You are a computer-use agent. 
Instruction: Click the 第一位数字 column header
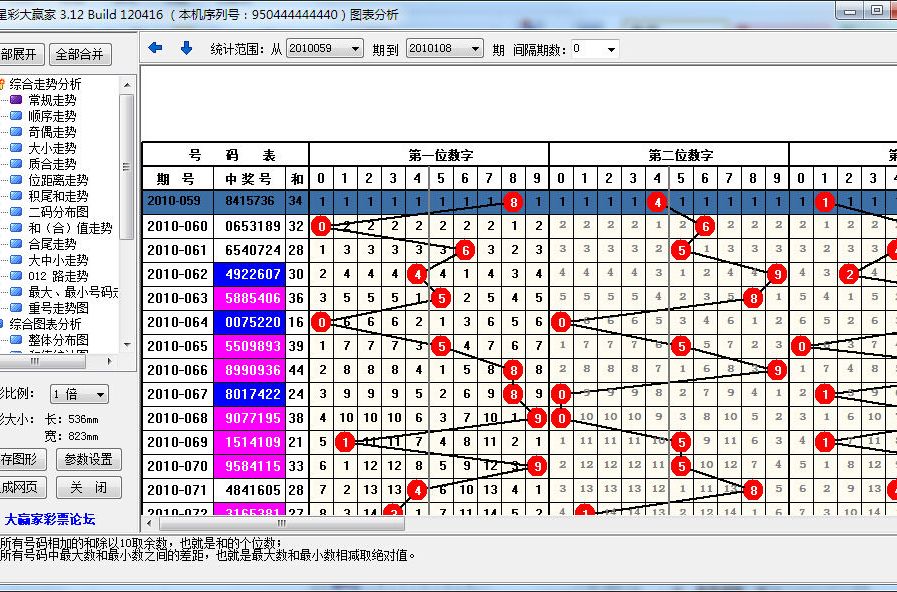428,155
